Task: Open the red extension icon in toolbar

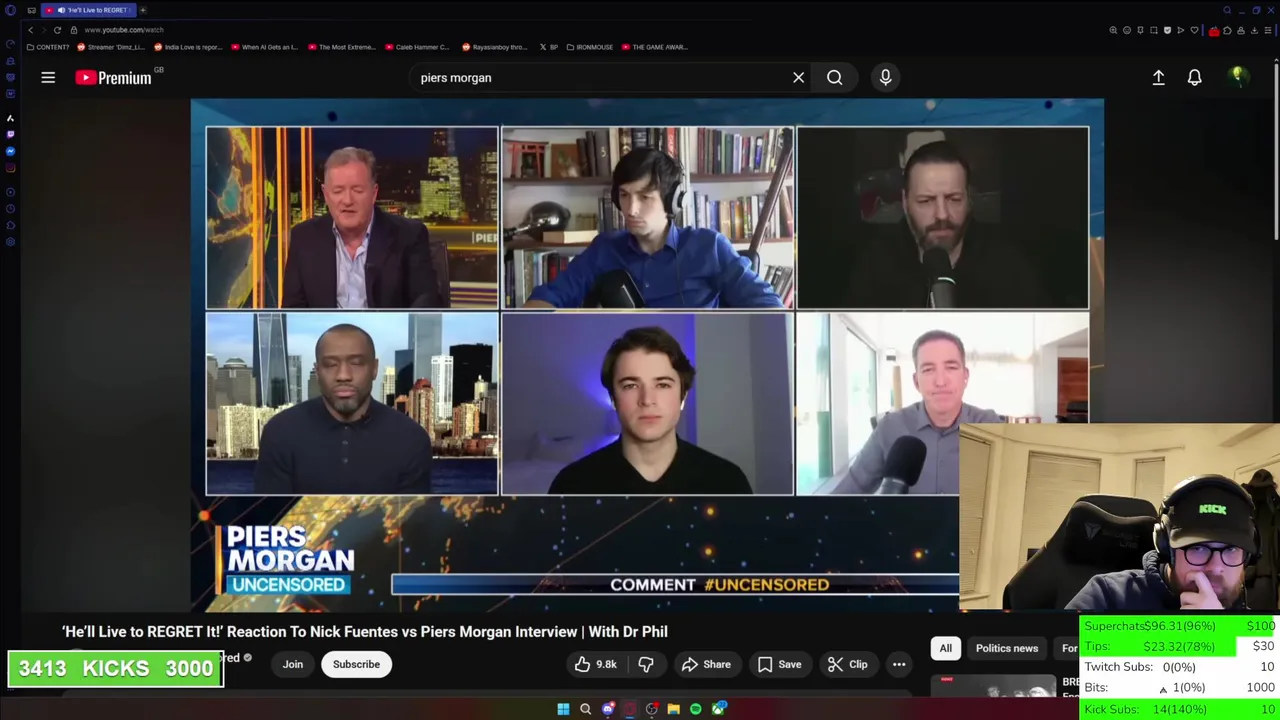Action: tap(1214, 31)
